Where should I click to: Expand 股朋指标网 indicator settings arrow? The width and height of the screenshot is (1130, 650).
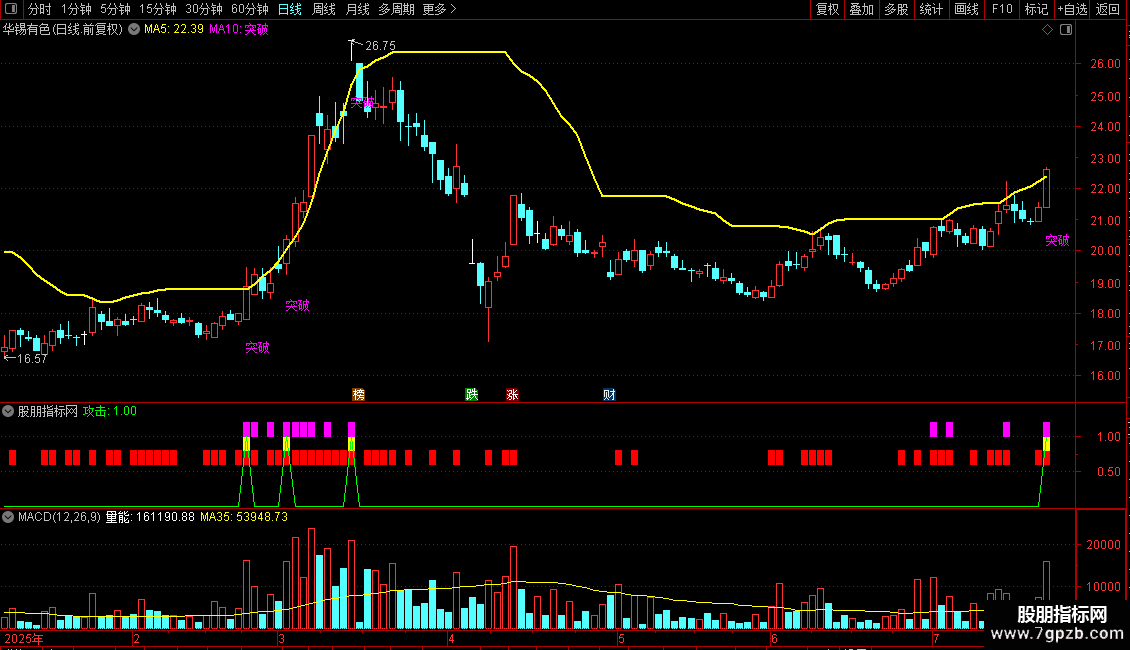point(8,411)
